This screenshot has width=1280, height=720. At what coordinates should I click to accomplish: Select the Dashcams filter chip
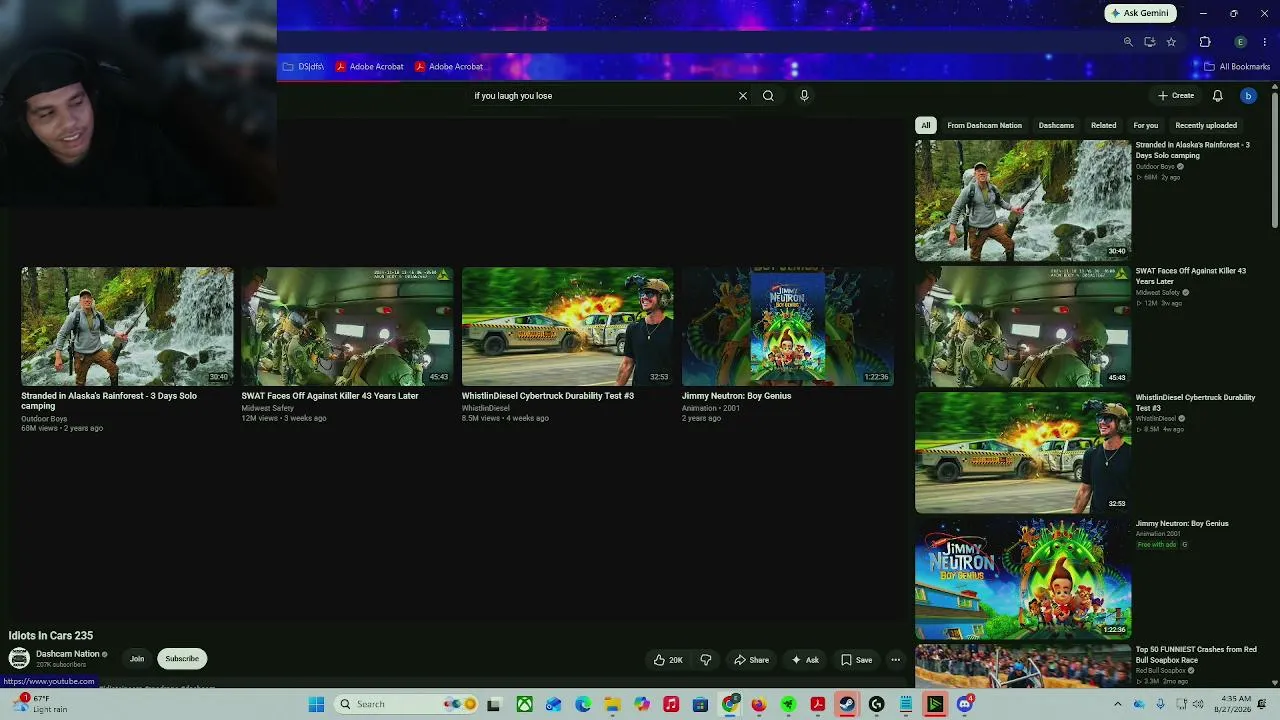1056,126
